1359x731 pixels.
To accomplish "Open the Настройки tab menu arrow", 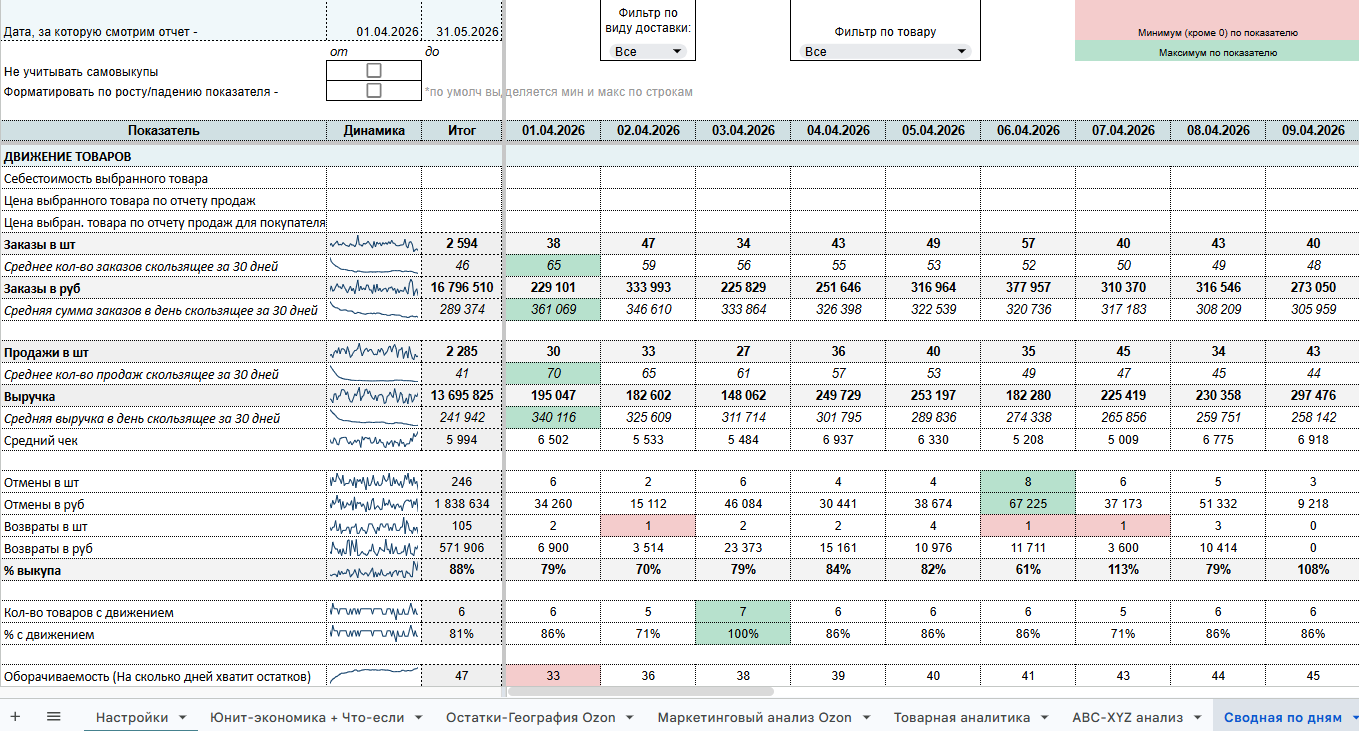I will 182,717.
